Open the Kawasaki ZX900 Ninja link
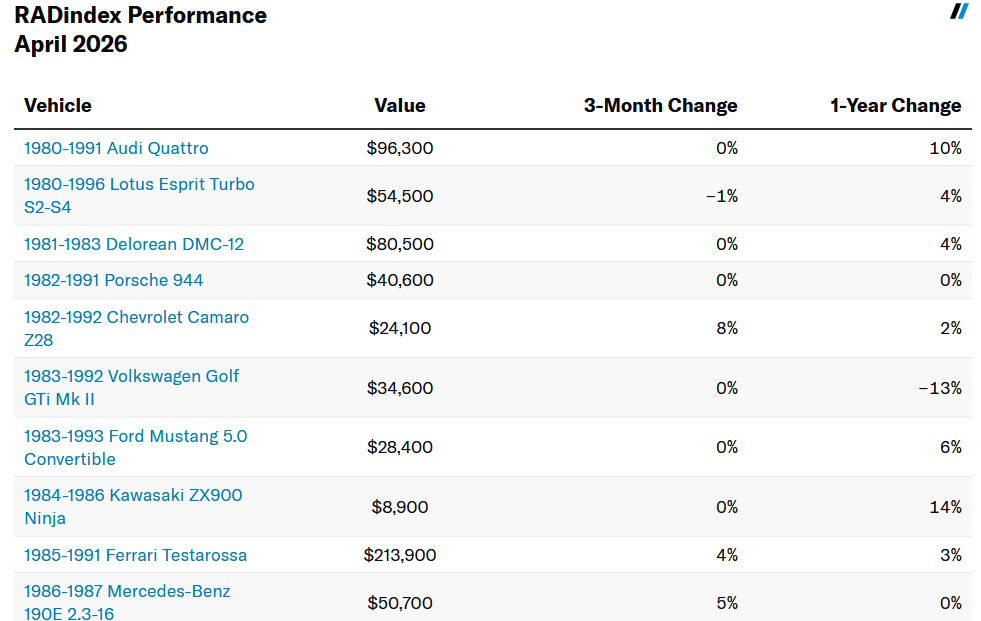Viewport: 981px width, 621px height. [x=133, y=506]
